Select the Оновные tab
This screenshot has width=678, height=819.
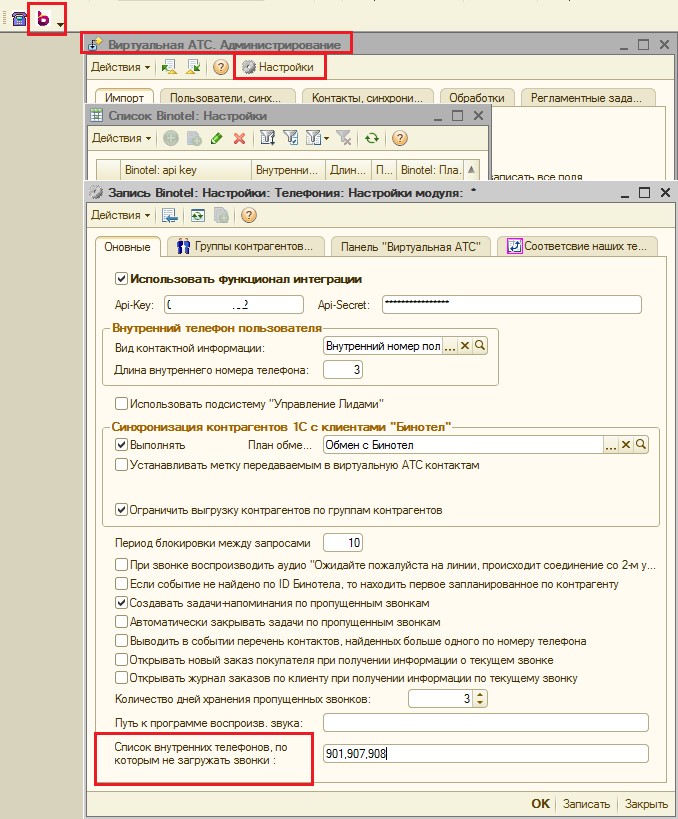point(127,247)
